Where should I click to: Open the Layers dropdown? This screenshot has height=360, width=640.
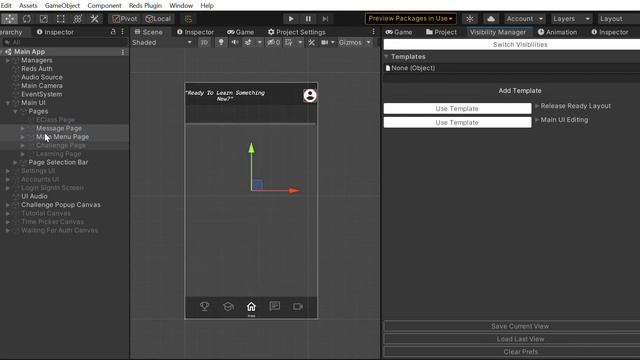[571, 19]
